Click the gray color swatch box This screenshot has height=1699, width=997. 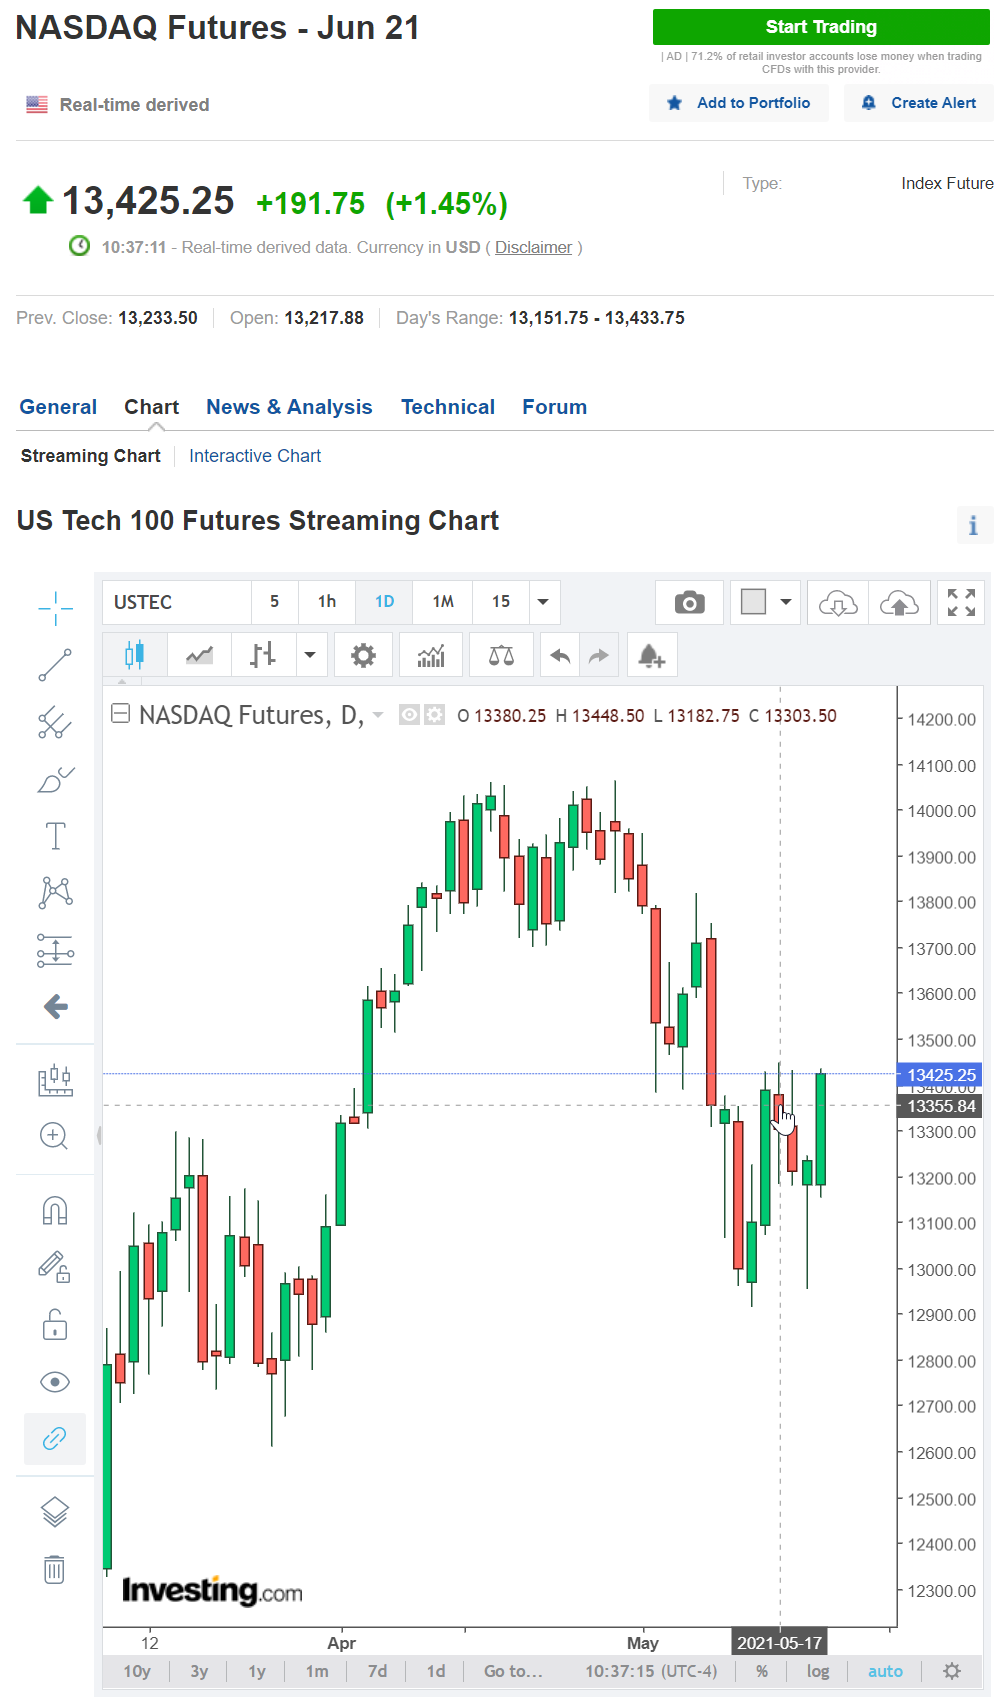tap(753, 602)
